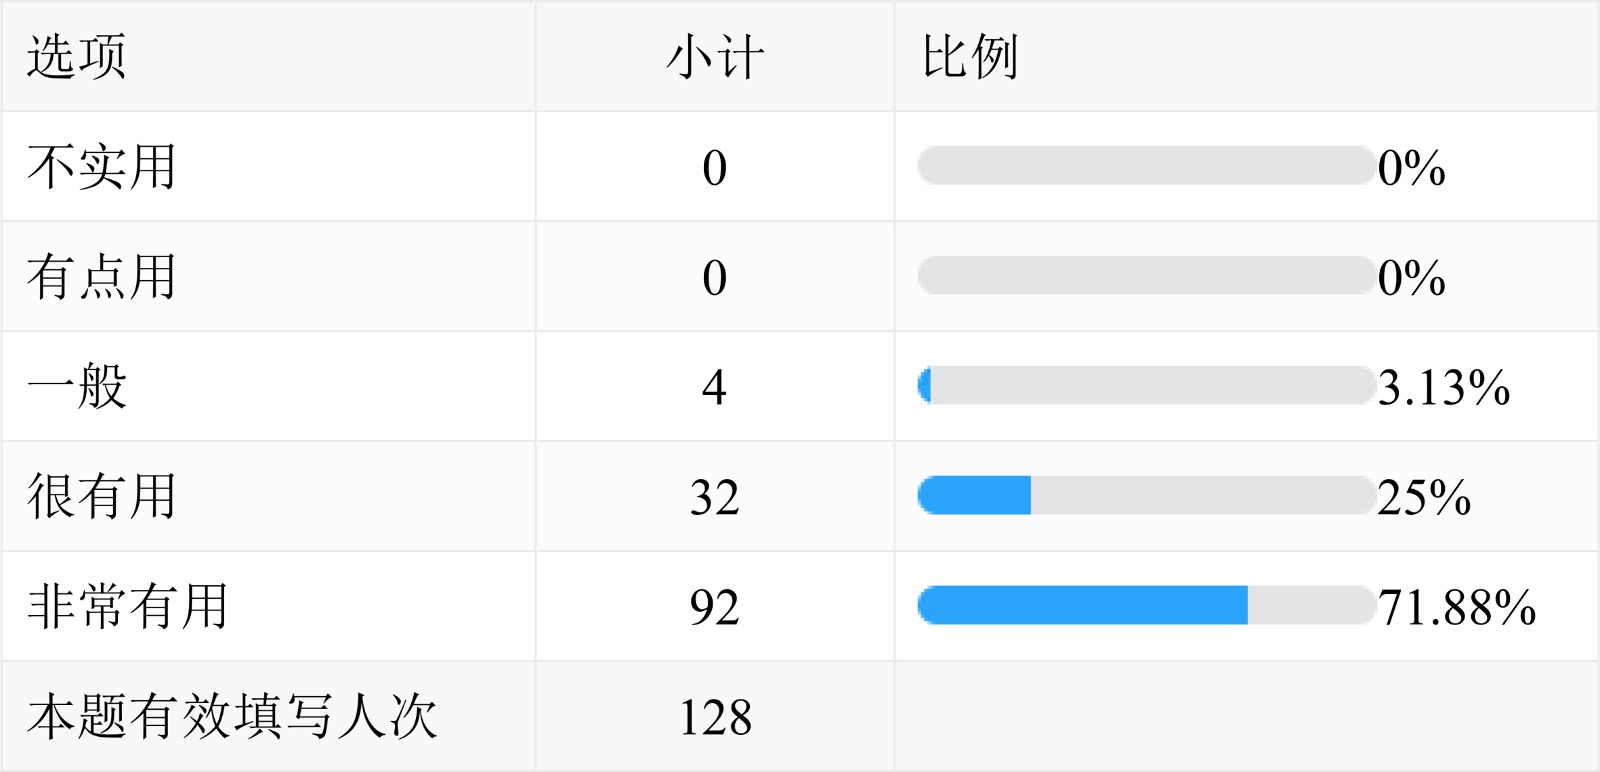Click the 本题有效填写人次 total row label

(232, 717)
